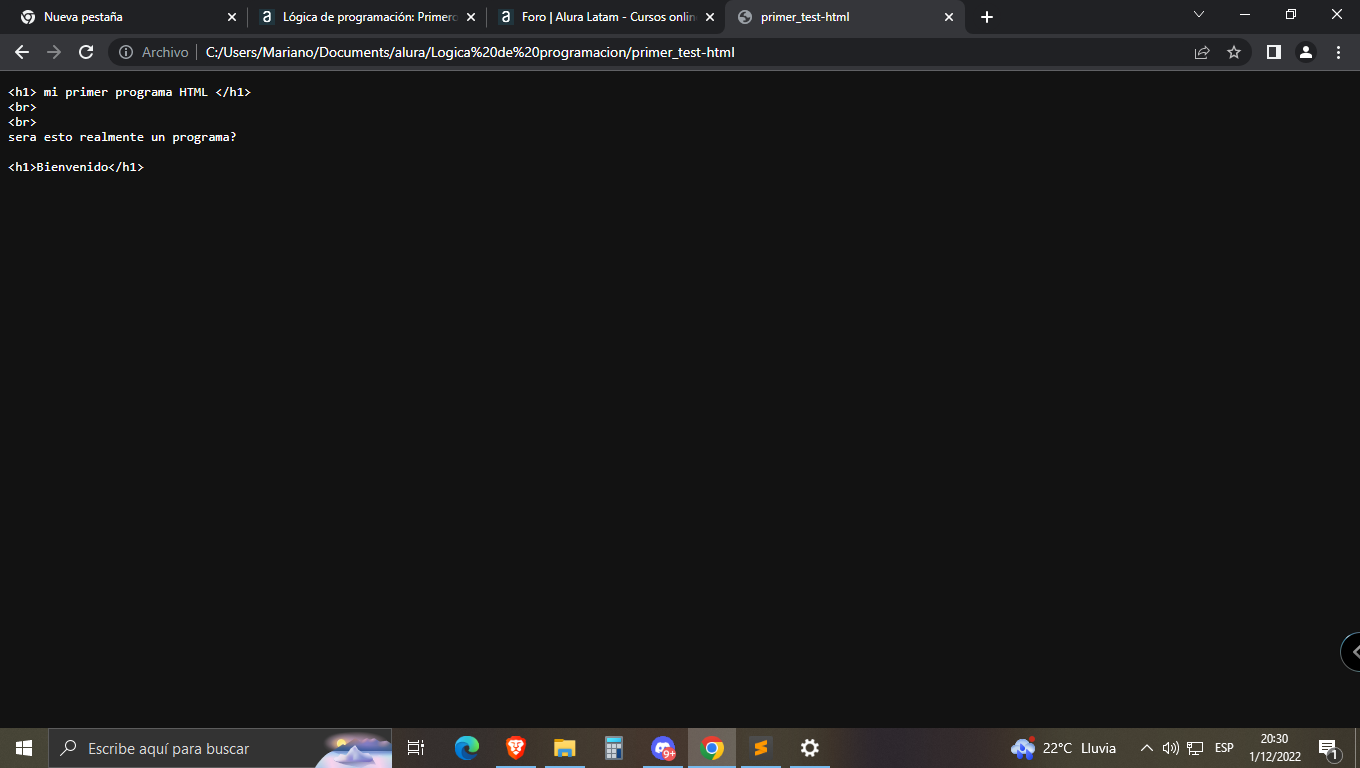Open Sublime Text from taskbar
Image resolution: width=1360 pixels, height=768 pixels.
pyautogui.click(x=761, y=748)
